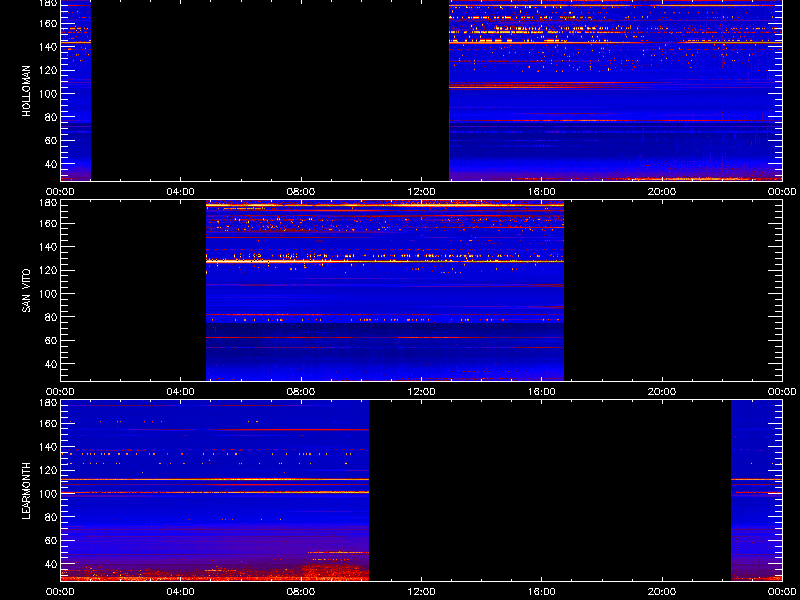This screenshot has width=800, height=600.
Task: Pick the 40 frequency tick of San Vito panel
Action: point(52,364)
